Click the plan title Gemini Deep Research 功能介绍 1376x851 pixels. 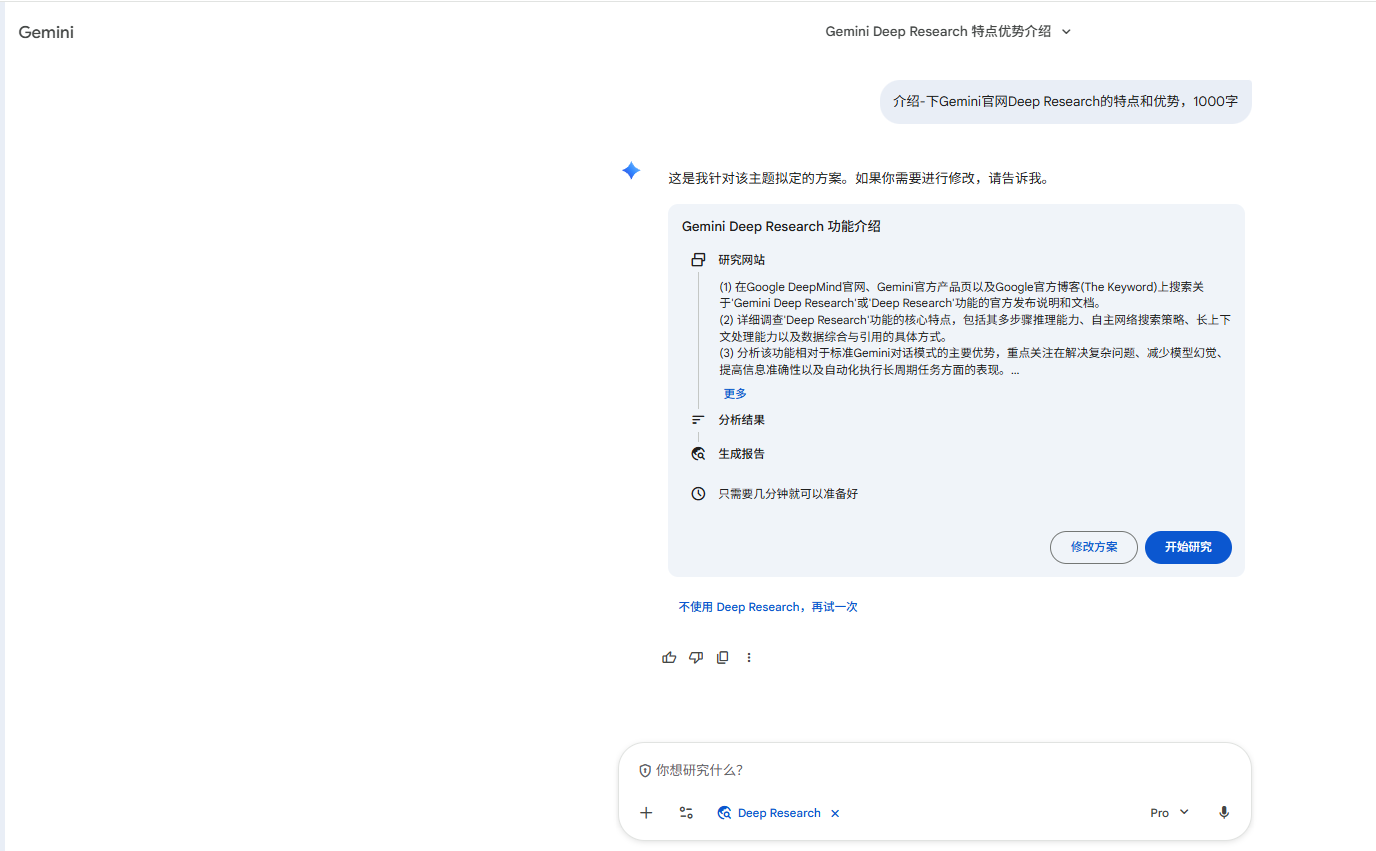pos(781,227)
